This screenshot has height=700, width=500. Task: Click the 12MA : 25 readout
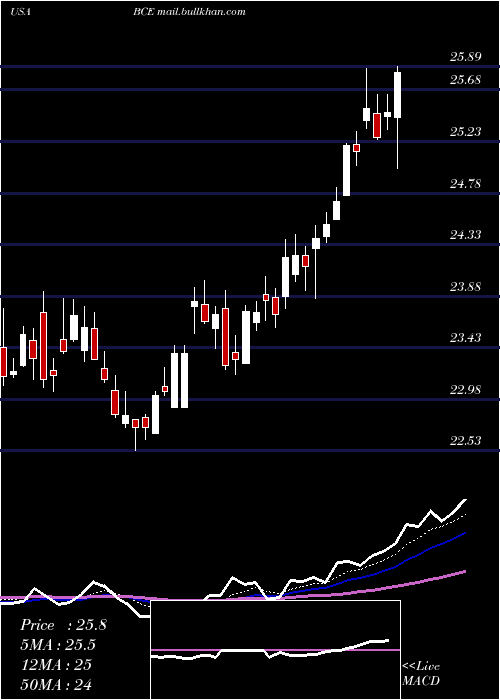pyautogui.click(x=56, y=664)
